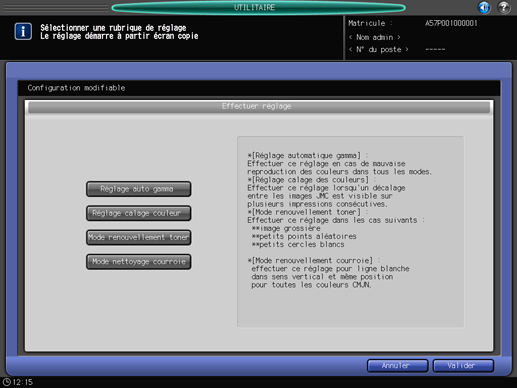Click the Matricule serial number A57P001000001
The width and height of the screenshot is (517, 388).
(451, 23)
